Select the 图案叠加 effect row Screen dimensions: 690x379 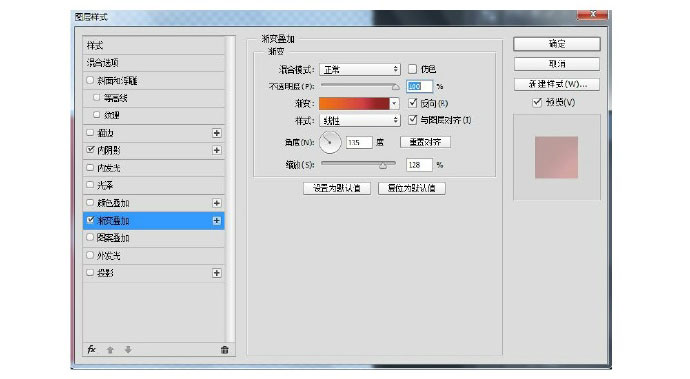coord(154,238)
